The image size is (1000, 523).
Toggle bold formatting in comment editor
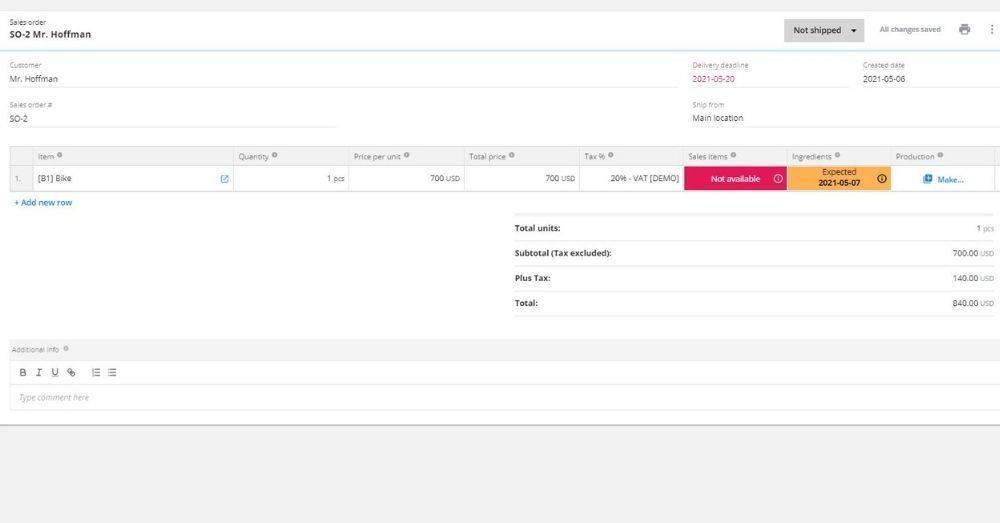click(23, 372)
